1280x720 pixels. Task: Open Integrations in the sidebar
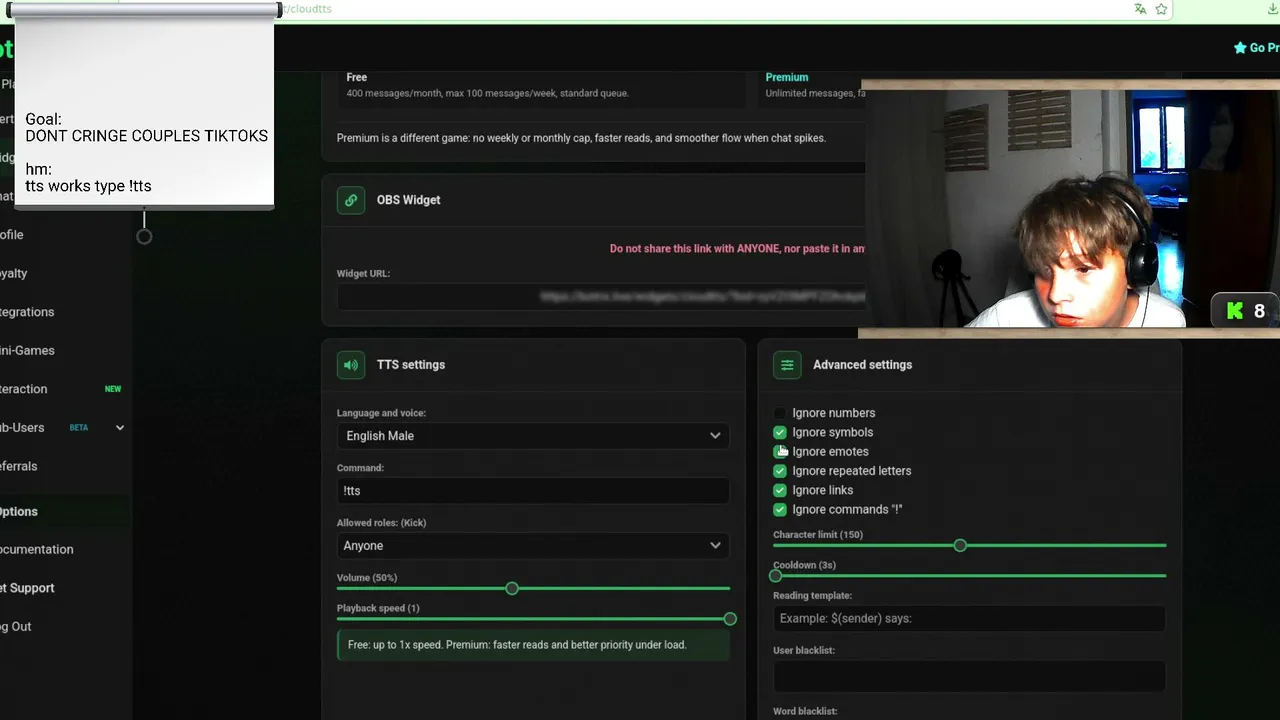tap(27, 312)
